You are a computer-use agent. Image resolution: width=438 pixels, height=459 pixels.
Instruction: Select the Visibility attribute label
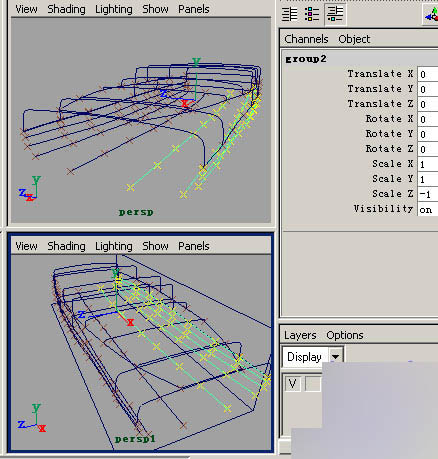point(383,209)
